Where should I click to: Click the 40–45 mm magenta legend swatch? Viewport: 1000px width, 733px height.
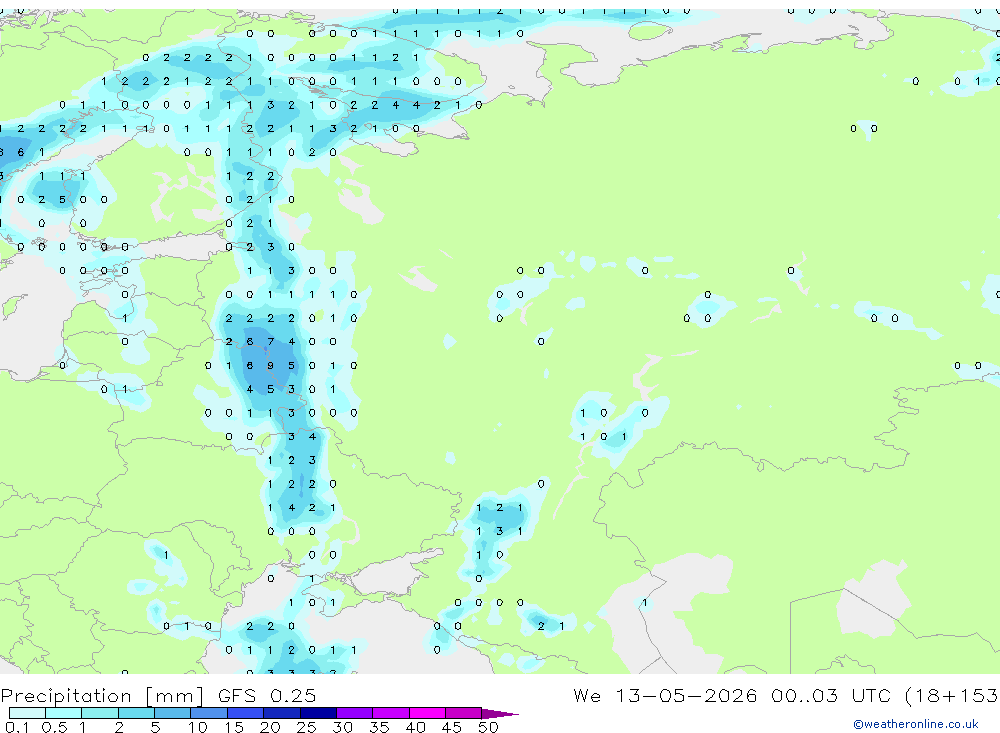tap(427, 713)
